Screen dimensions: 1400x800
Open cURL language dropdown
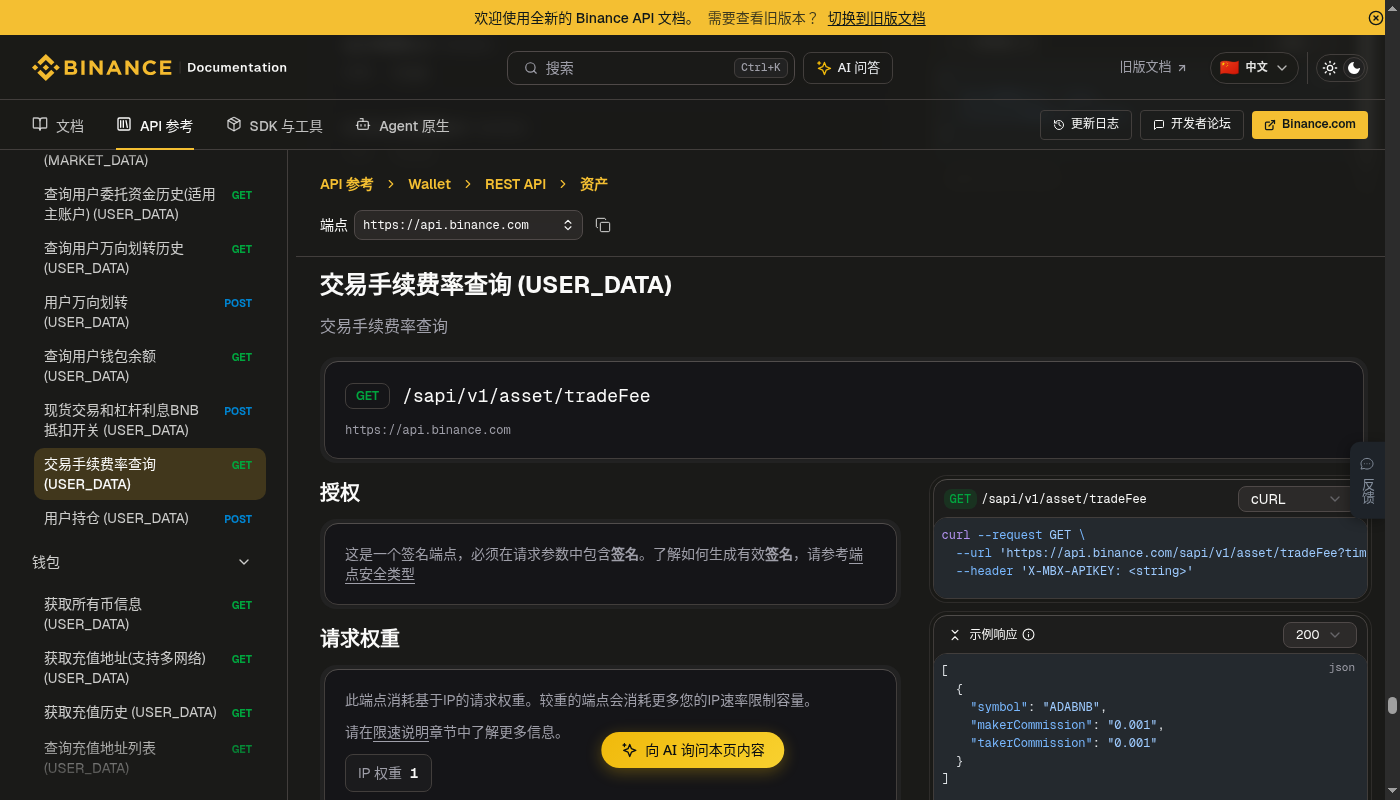(x=1296, y=499)
